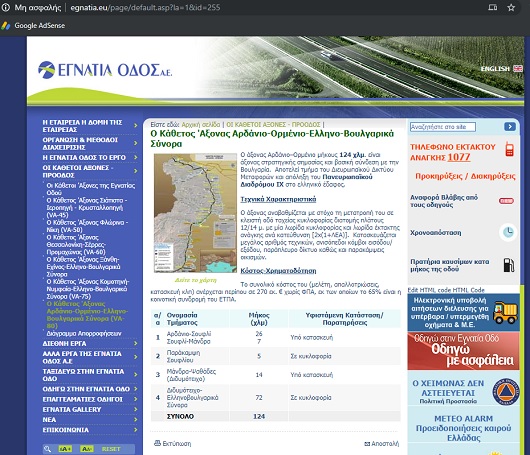Open ΤΑΞΙΔΕΥΩ ΣΤΗΝ ΕΓΝΑΤΙΑ ΟΔΟ menu
The image size is (530, 455).
click(x=83, y=375)
